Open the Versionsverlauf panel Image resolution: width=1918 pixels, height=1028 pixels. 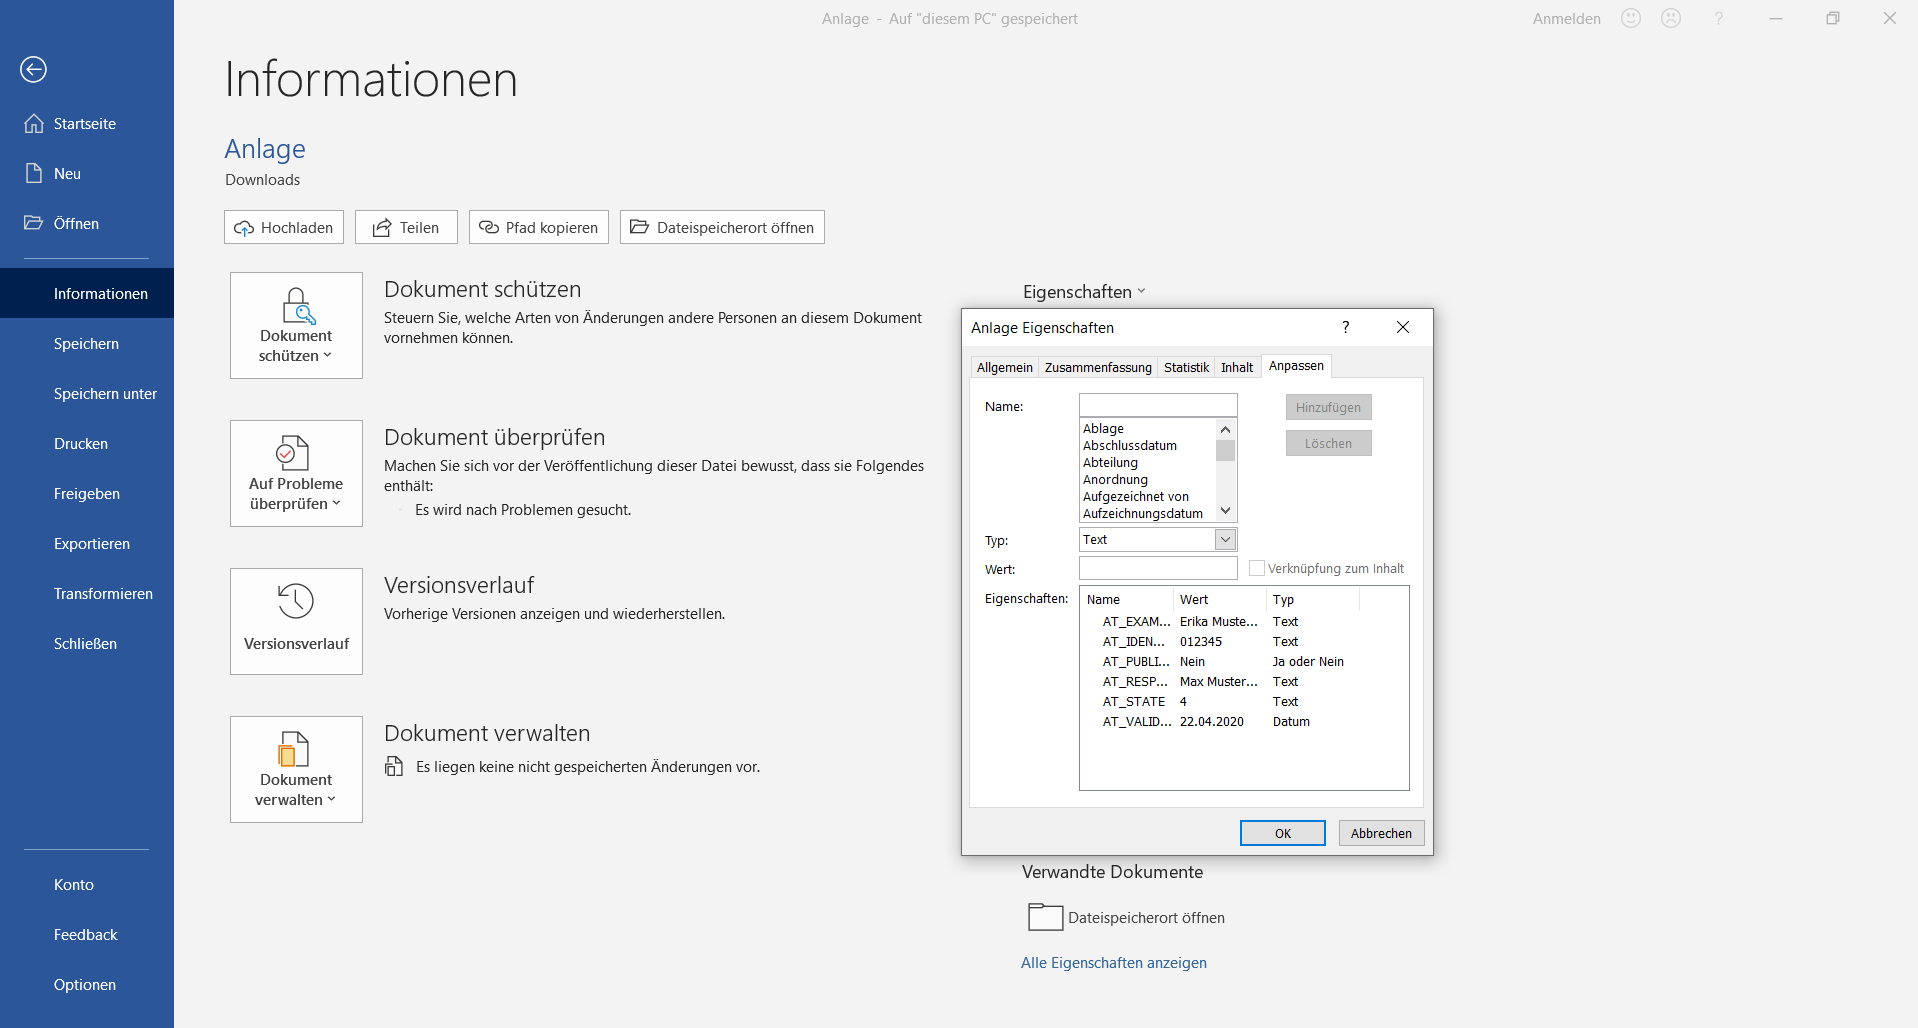295,621
